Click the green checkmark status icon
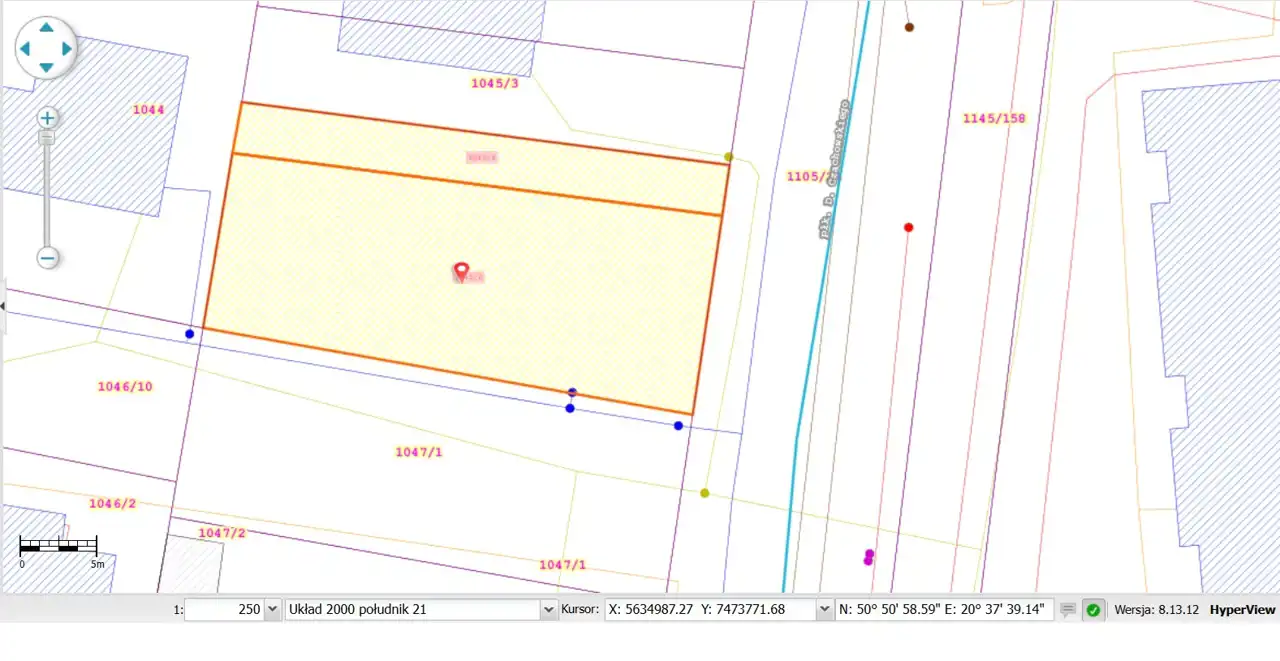1280x661 pixels. pos(1094,610)
